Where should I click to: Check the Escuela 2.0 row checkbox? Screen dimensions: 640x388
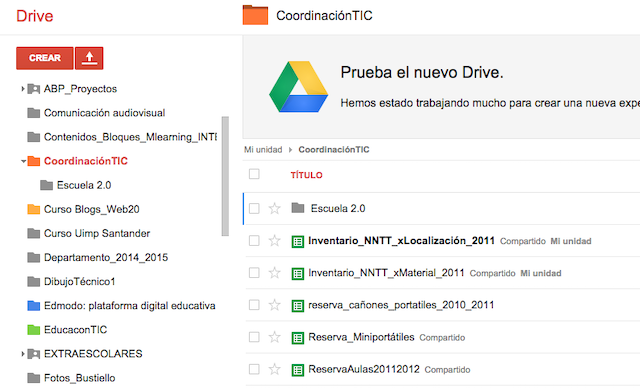254,208
